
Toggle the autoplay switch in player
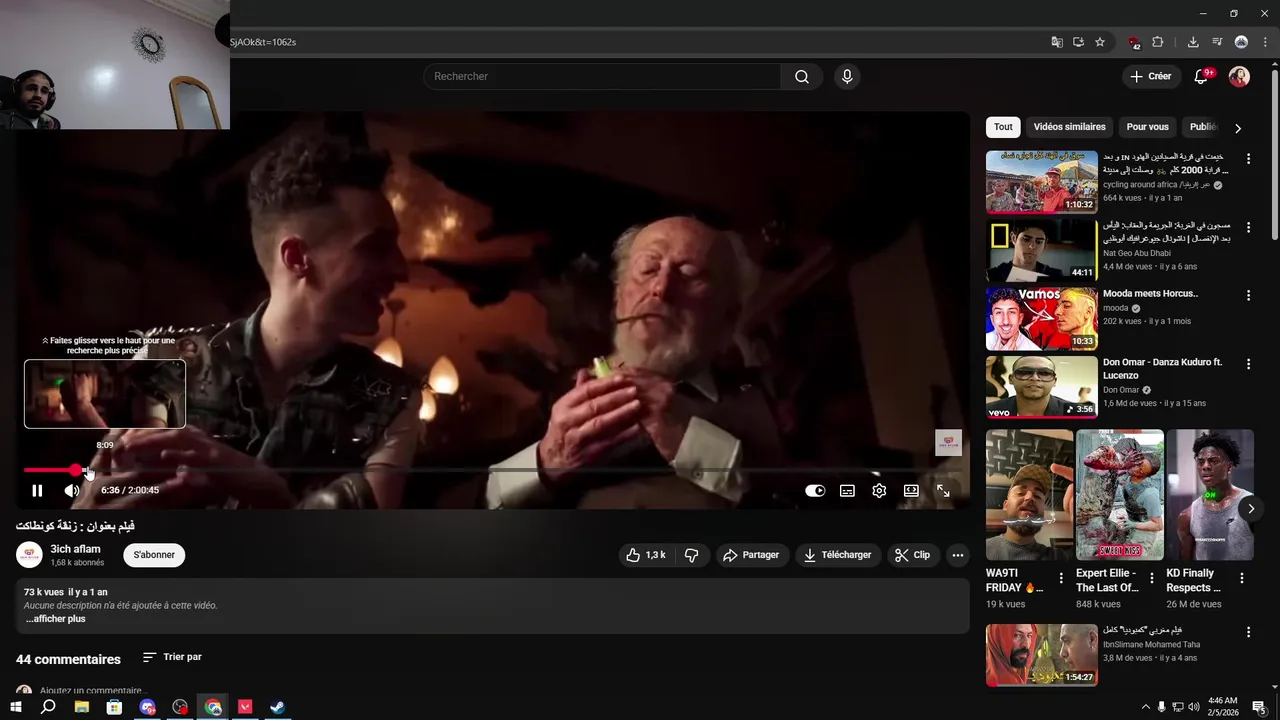click(815, 491)
